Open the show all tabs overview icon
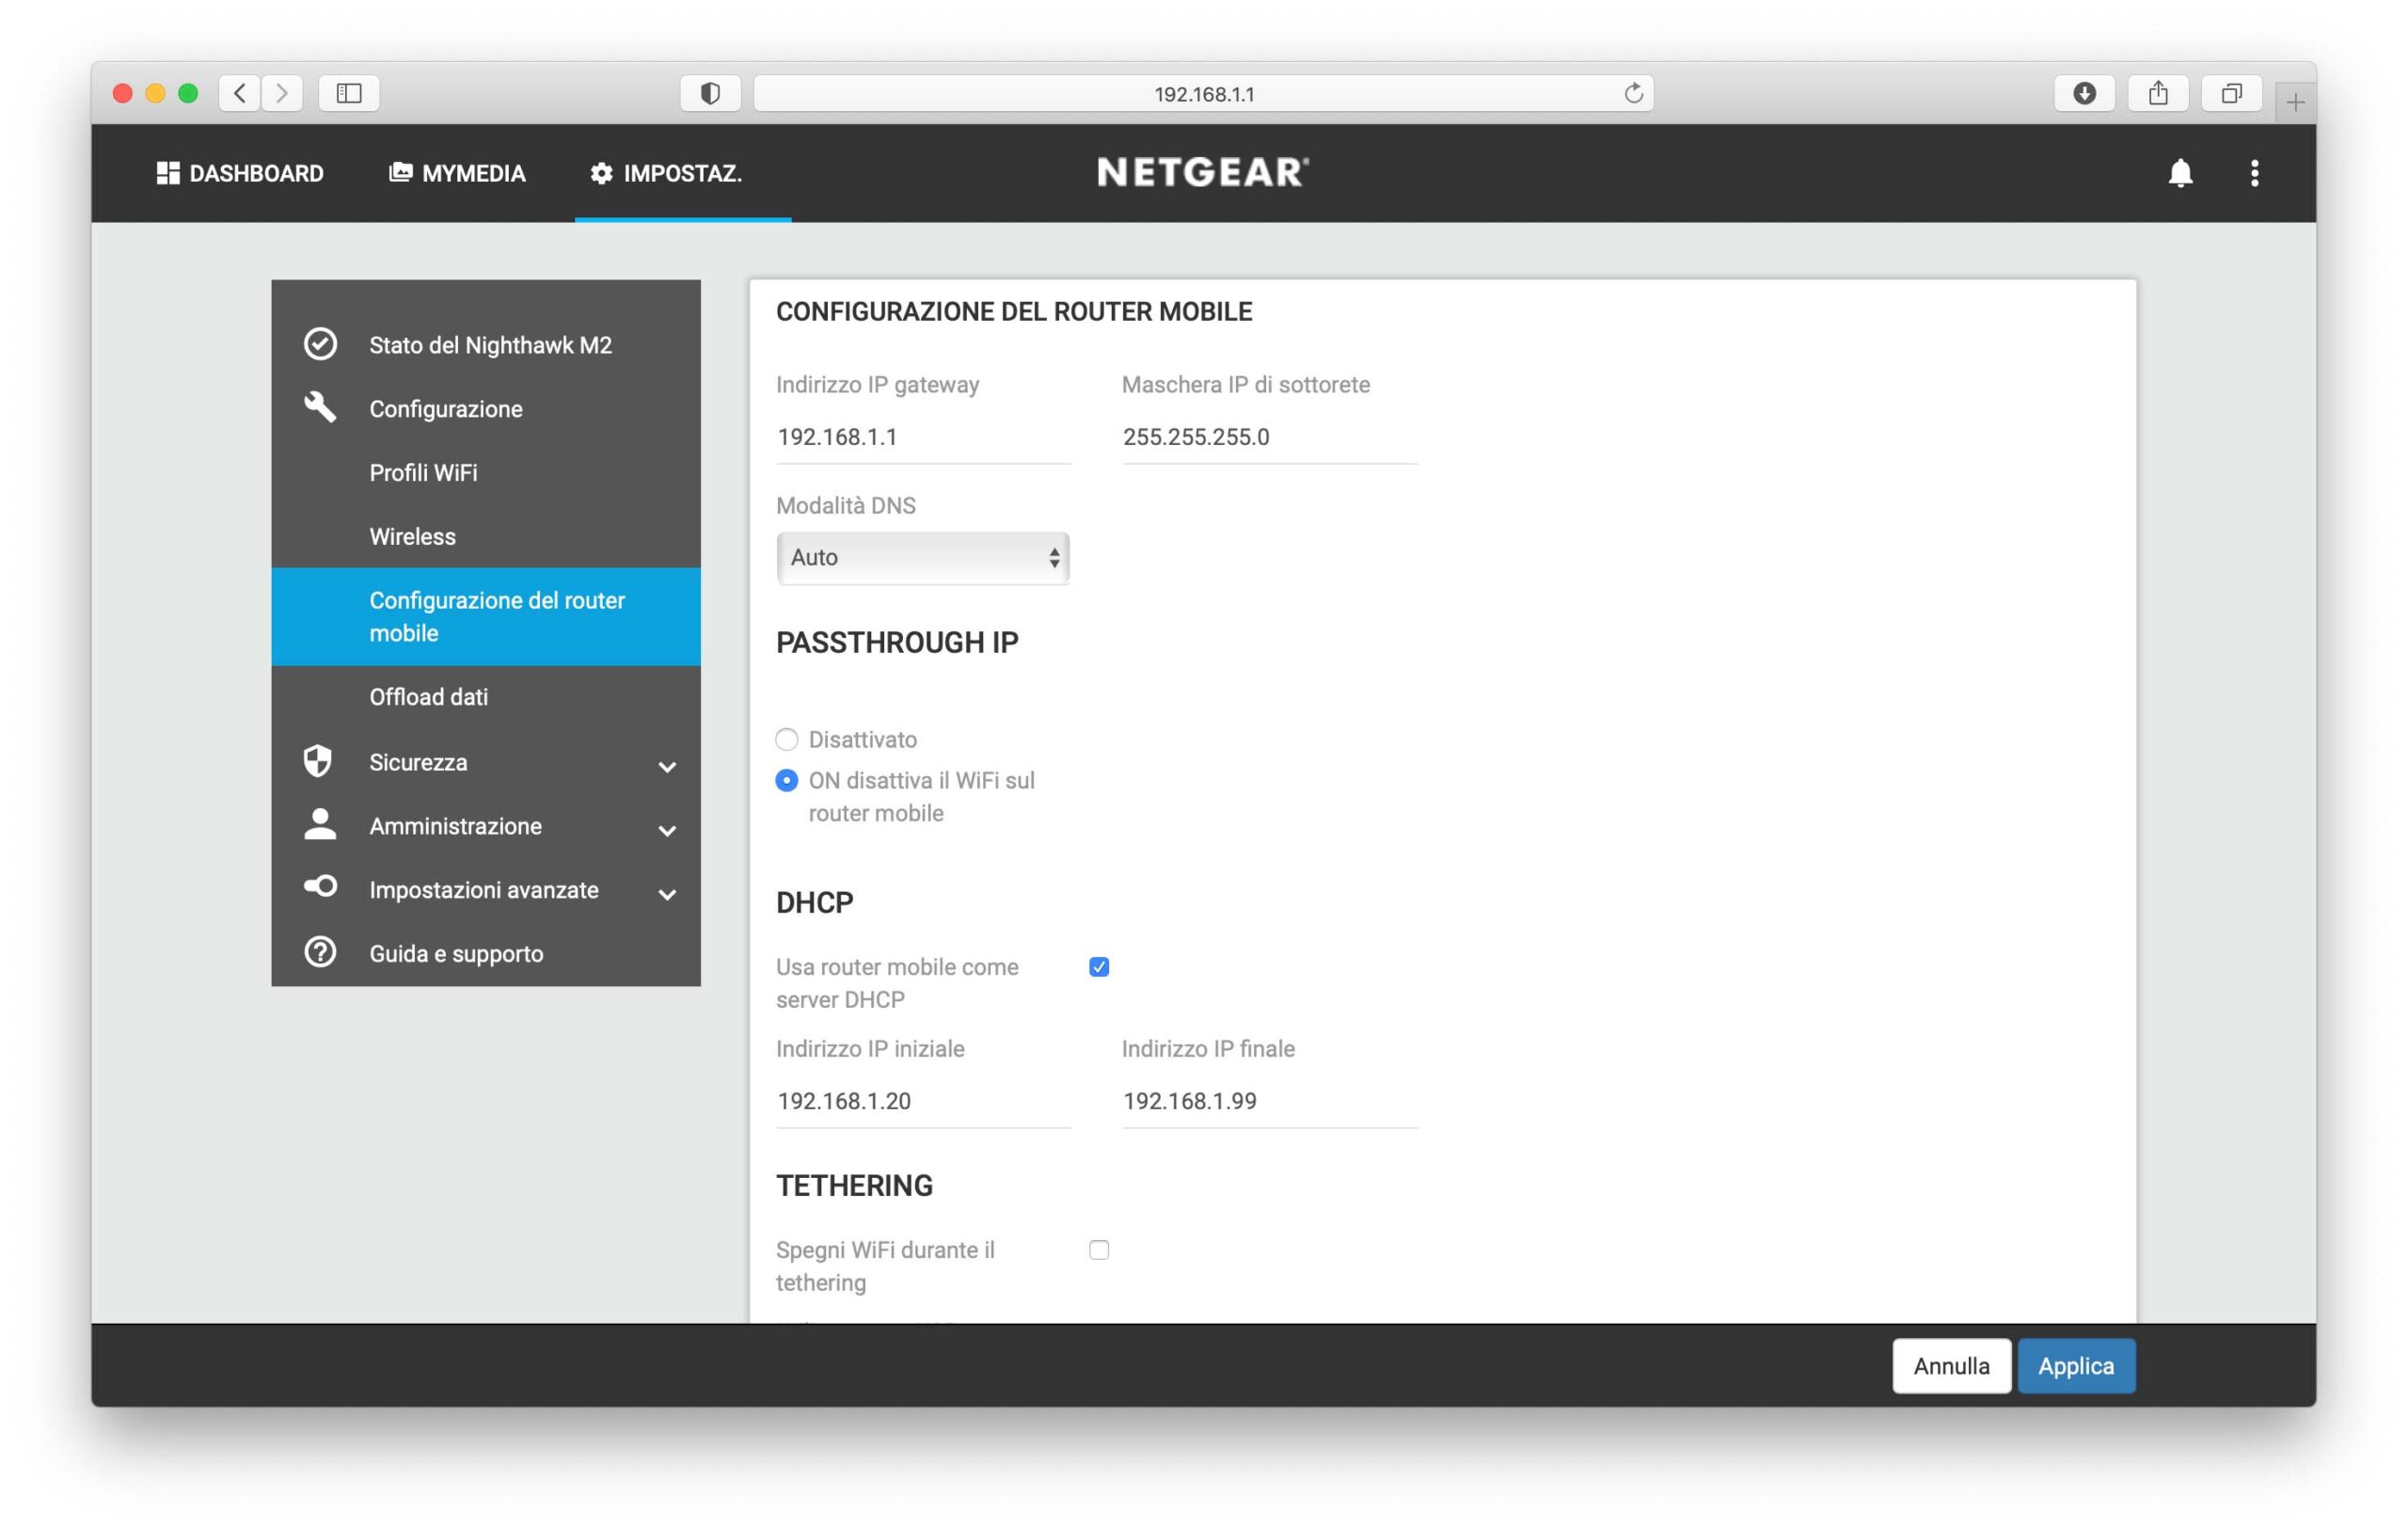 click(2231, 93)
